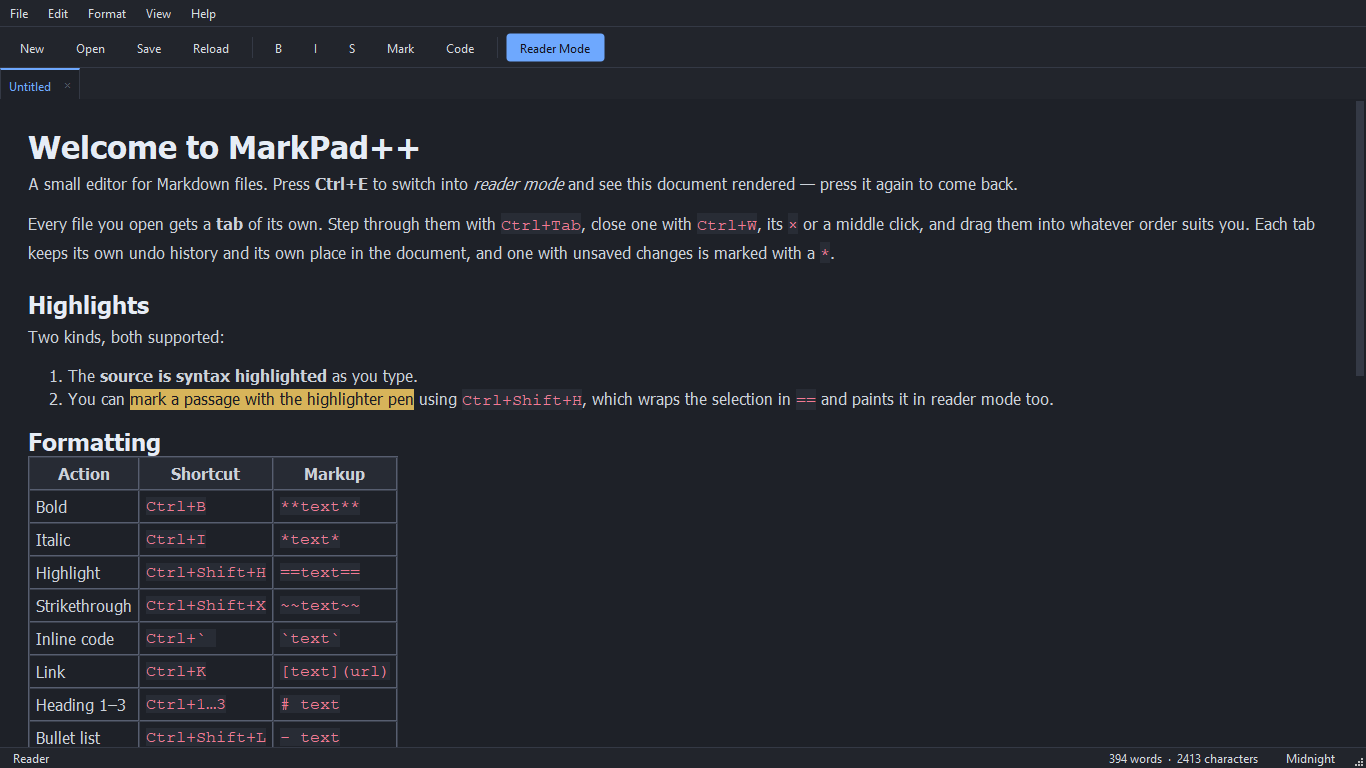The width and height of the screenshot is (1366, 768).
Task: Click the Action table header
Action: [x=84, y=474]
